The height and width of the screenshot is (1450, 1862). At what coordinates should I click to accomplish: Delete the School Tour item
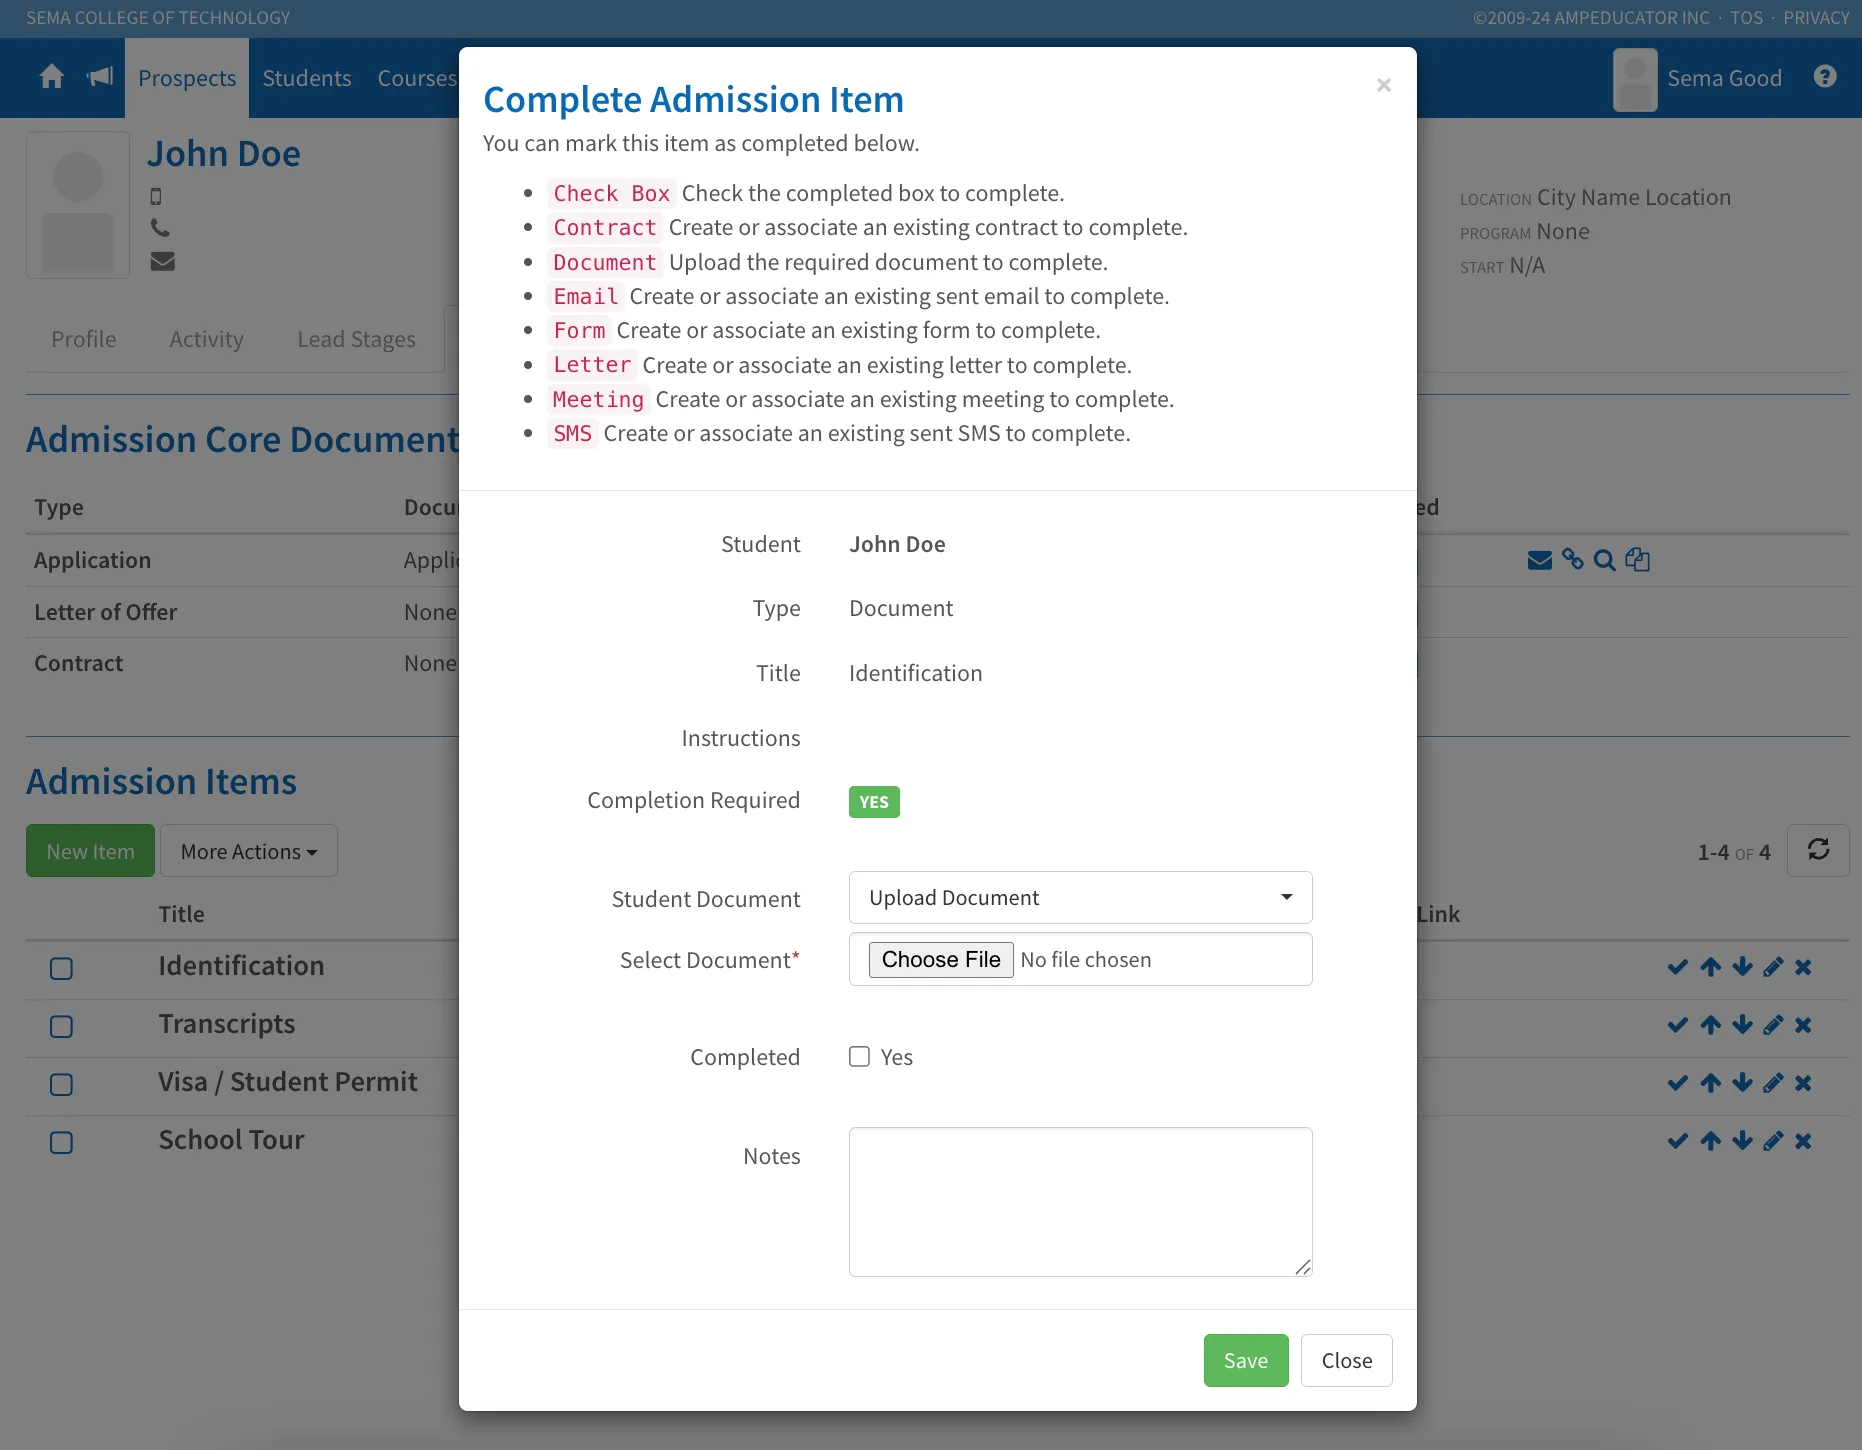[x=1803, y=1141]
